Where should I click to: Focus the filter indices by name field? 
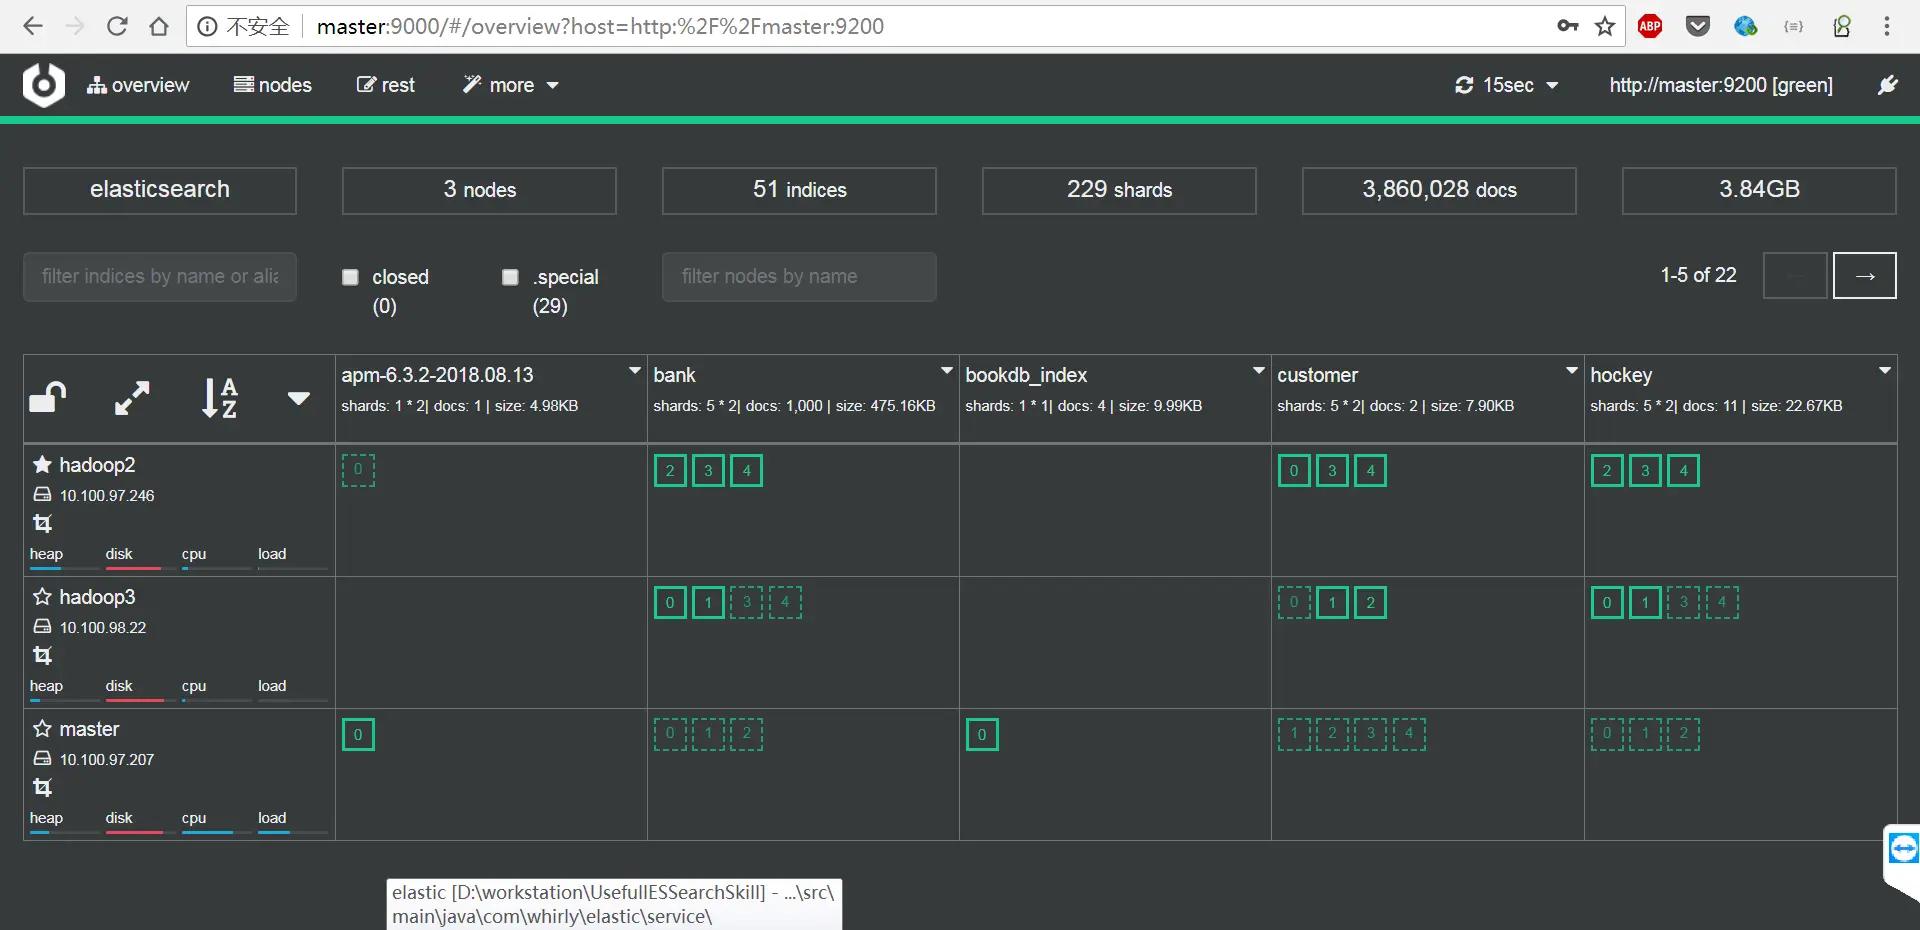tap(160, 277)
